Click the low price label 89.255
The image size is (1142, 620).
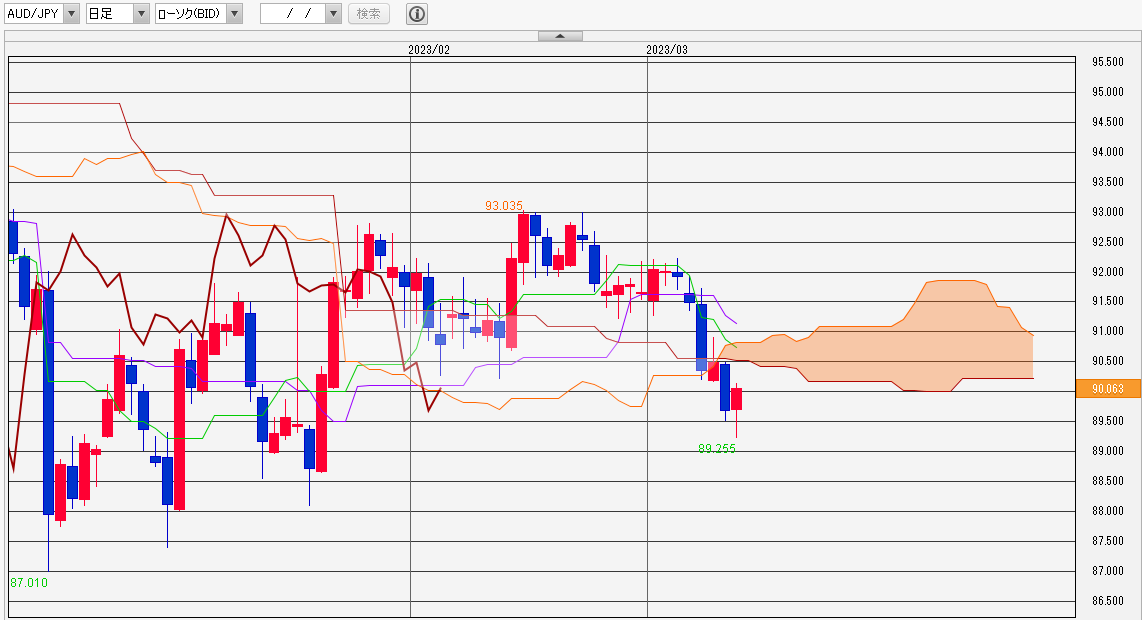[717, 449]
